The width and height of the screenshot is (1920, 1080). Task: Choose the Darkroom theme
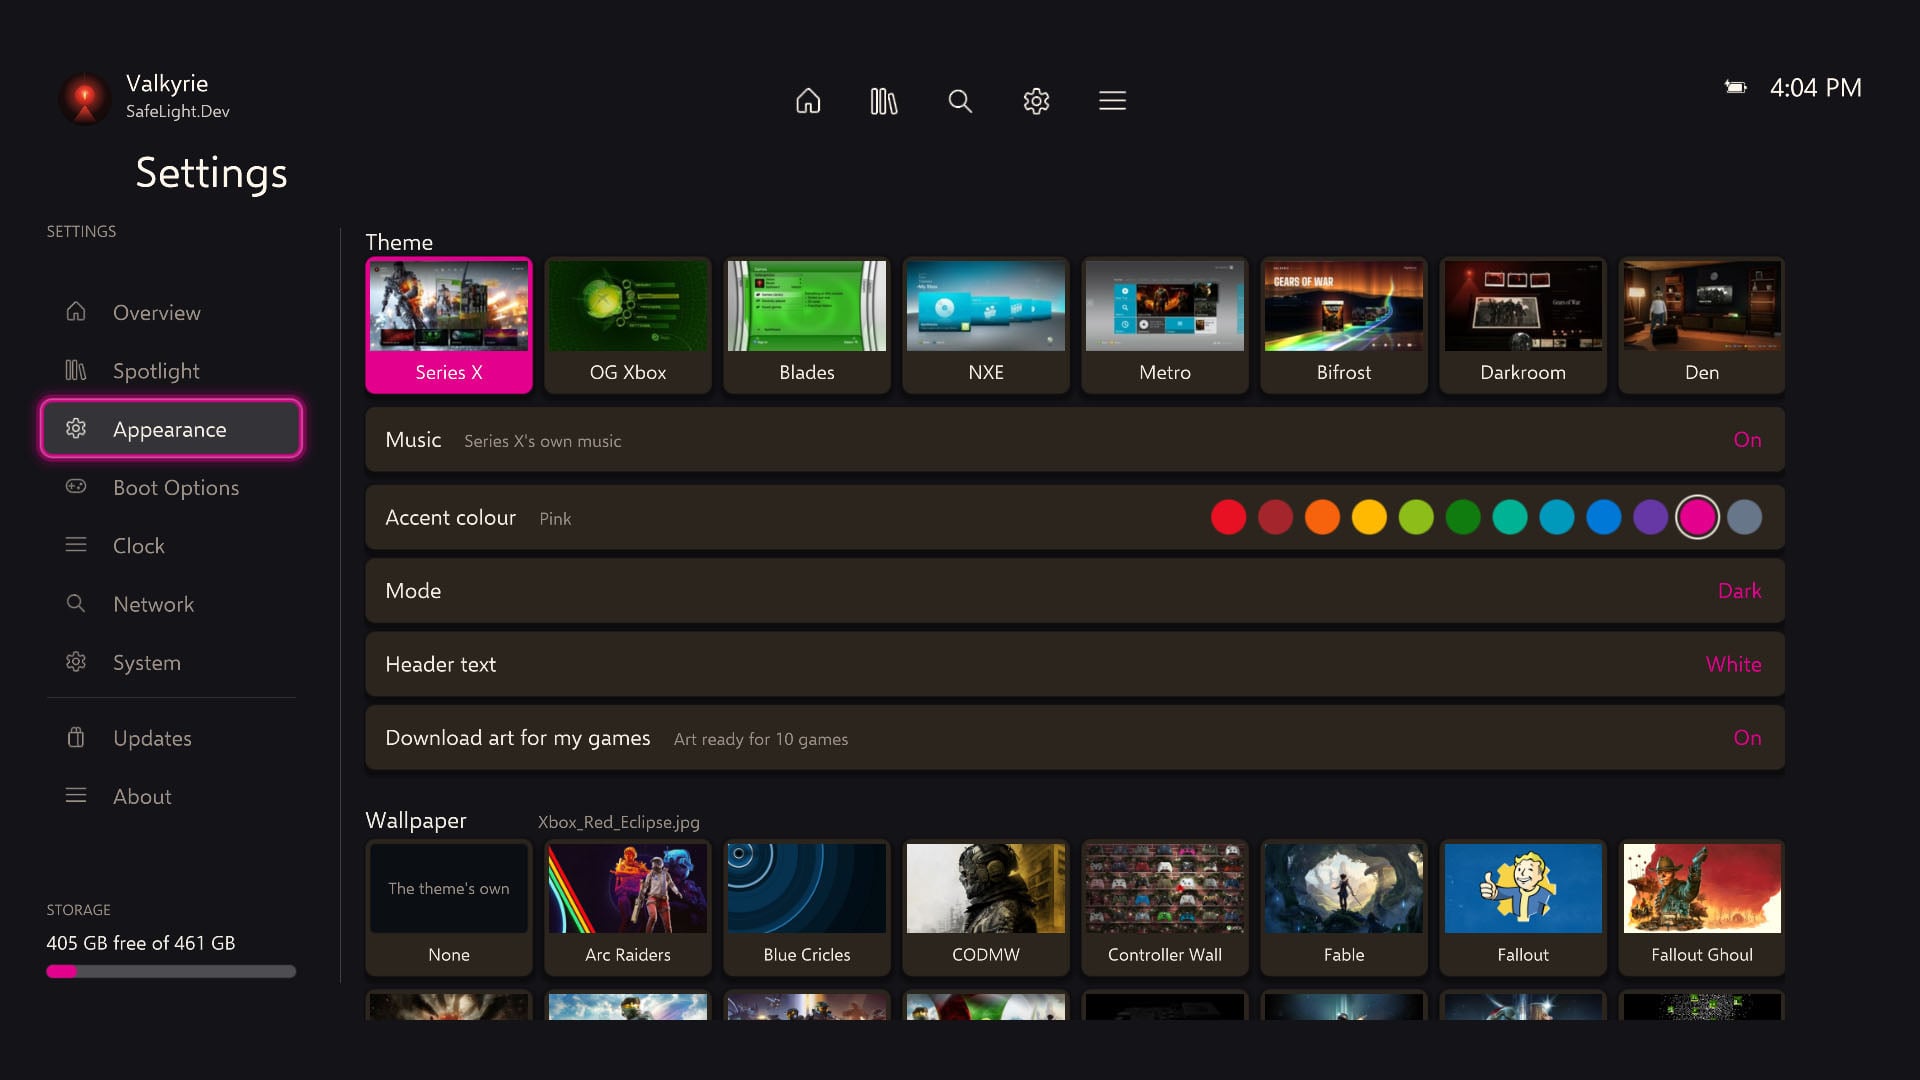(1523, 326)
